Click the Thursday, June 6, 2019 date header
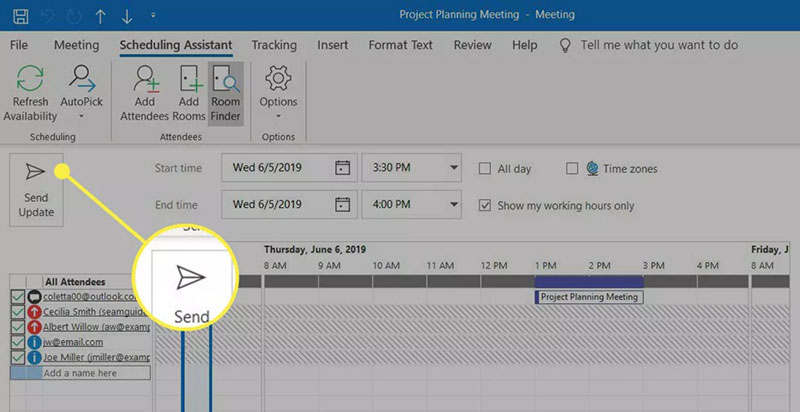This screenshot has height=412, width=800. (315, 250)
